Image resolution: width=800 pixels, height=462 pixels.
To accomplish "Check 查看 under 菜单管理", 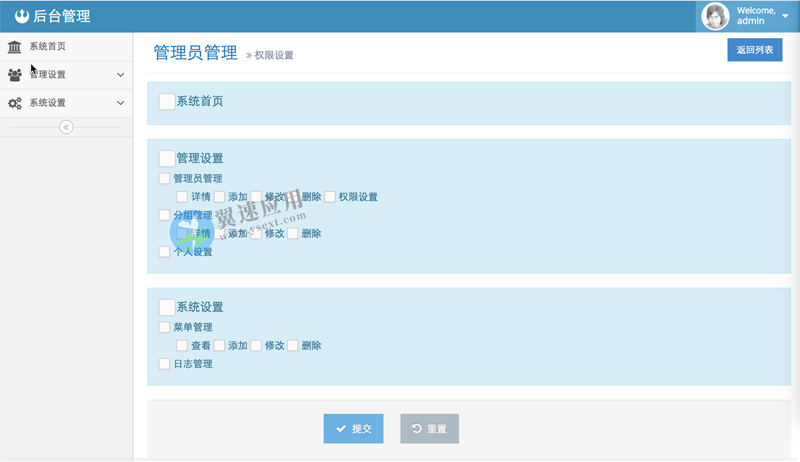I will (182, 346).
